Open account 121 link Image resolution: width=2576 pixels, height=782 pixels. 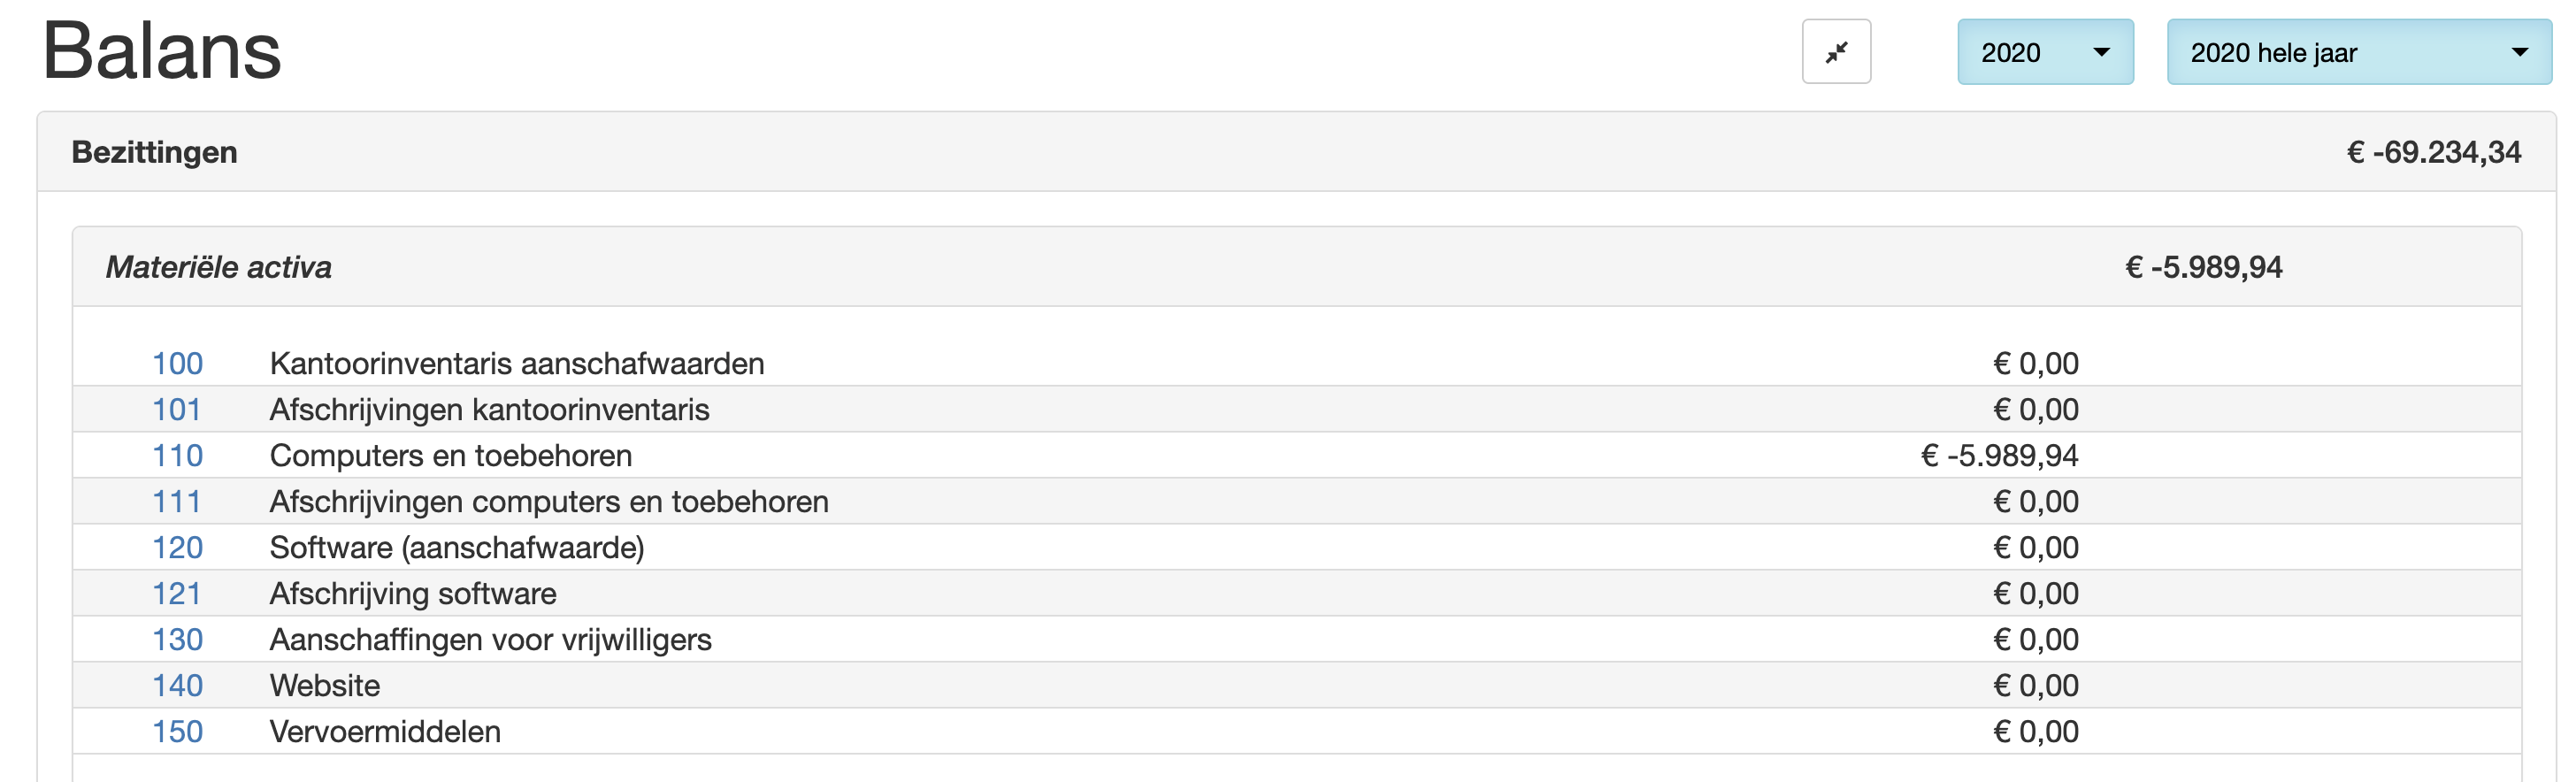coord(177,593)
